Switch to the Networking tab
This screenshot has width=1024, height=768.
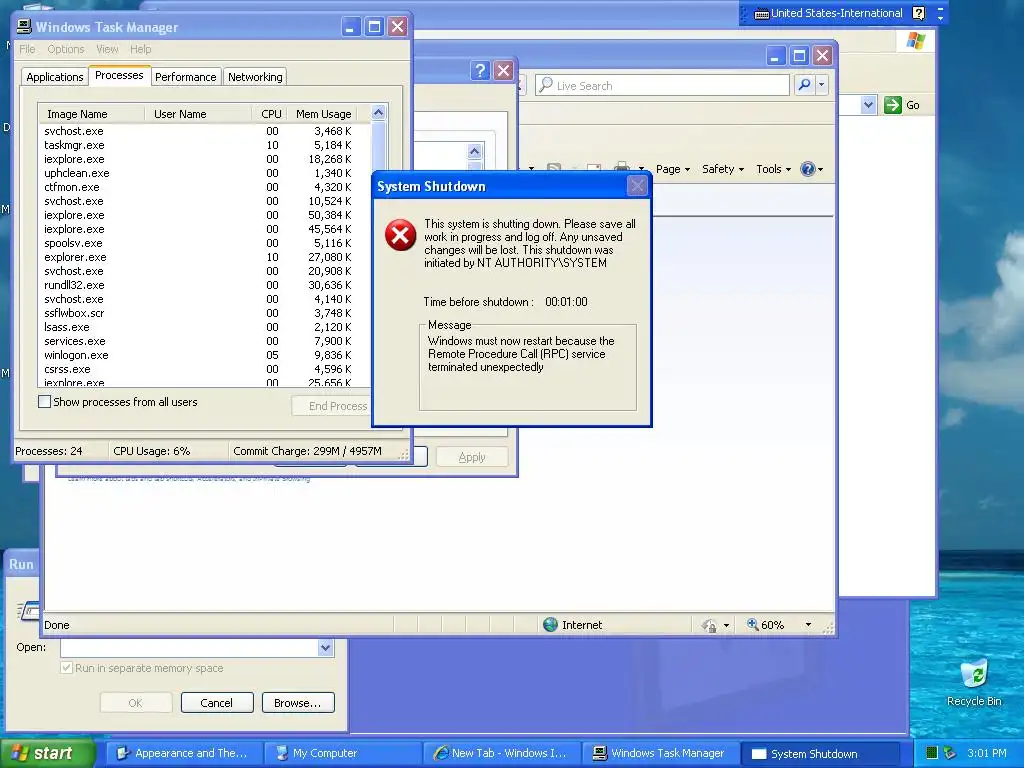pyautogui.click(x=255, y=76)
